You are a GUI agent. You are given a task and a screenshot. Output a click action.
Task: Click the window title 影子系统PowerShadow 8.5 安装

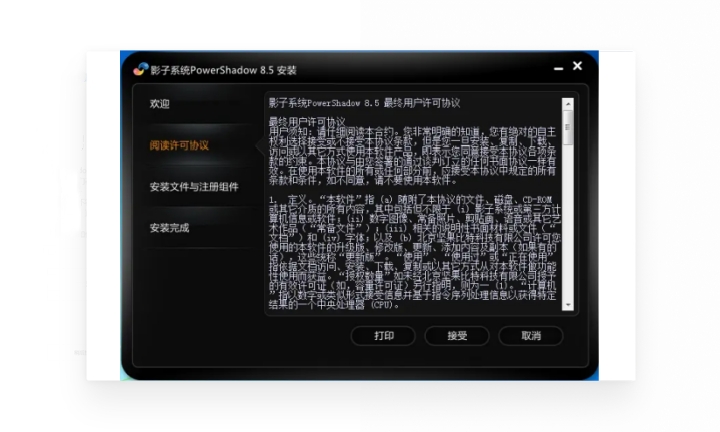pyautogui.click(x=224, y=70)
